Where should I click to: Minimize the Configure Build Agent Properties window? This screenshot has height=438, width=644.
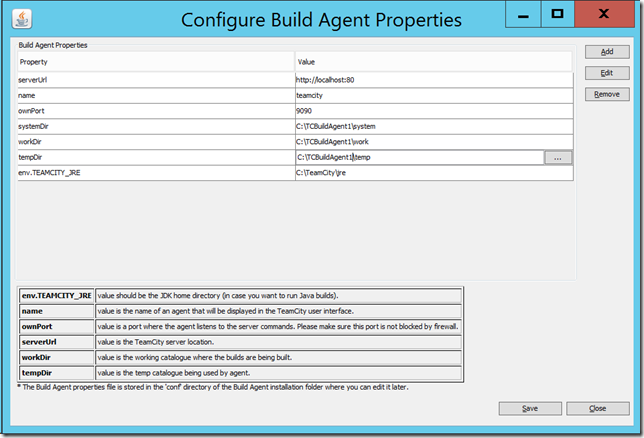pyautogui.click(x=523, y=14)
